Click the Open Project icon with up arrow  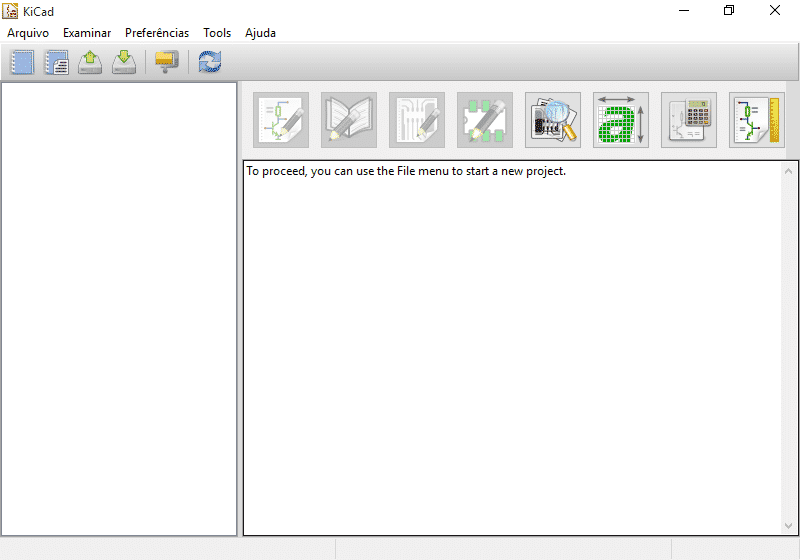pos(90,62)
